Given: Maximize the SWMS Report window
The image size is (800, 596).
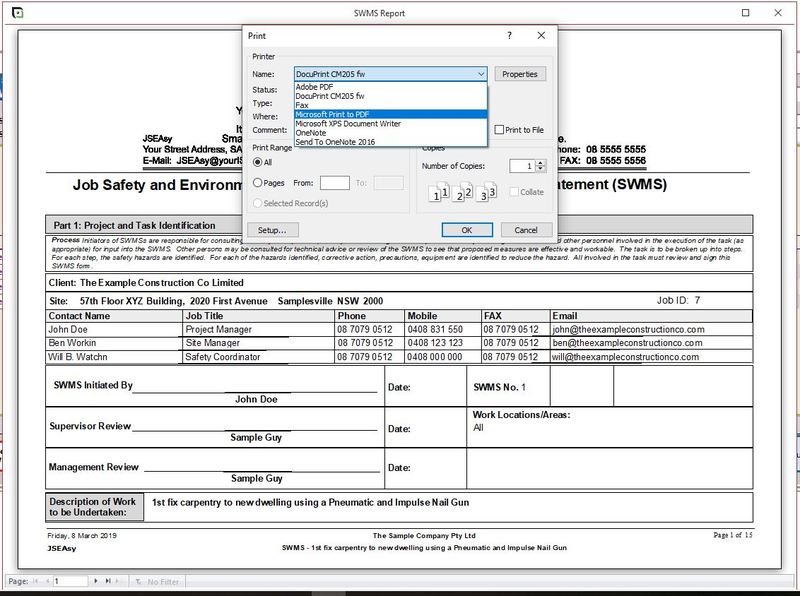Looking at the screenshot, I should click(745, 13).
